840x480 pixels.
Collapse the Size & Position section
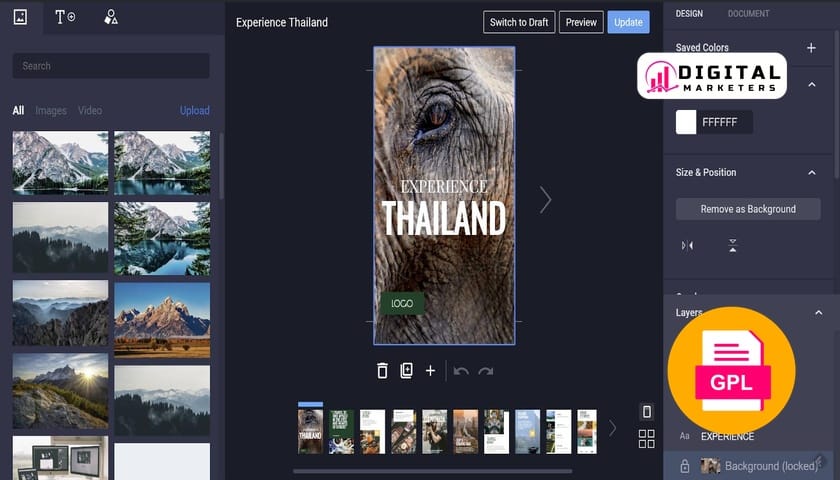811,173
